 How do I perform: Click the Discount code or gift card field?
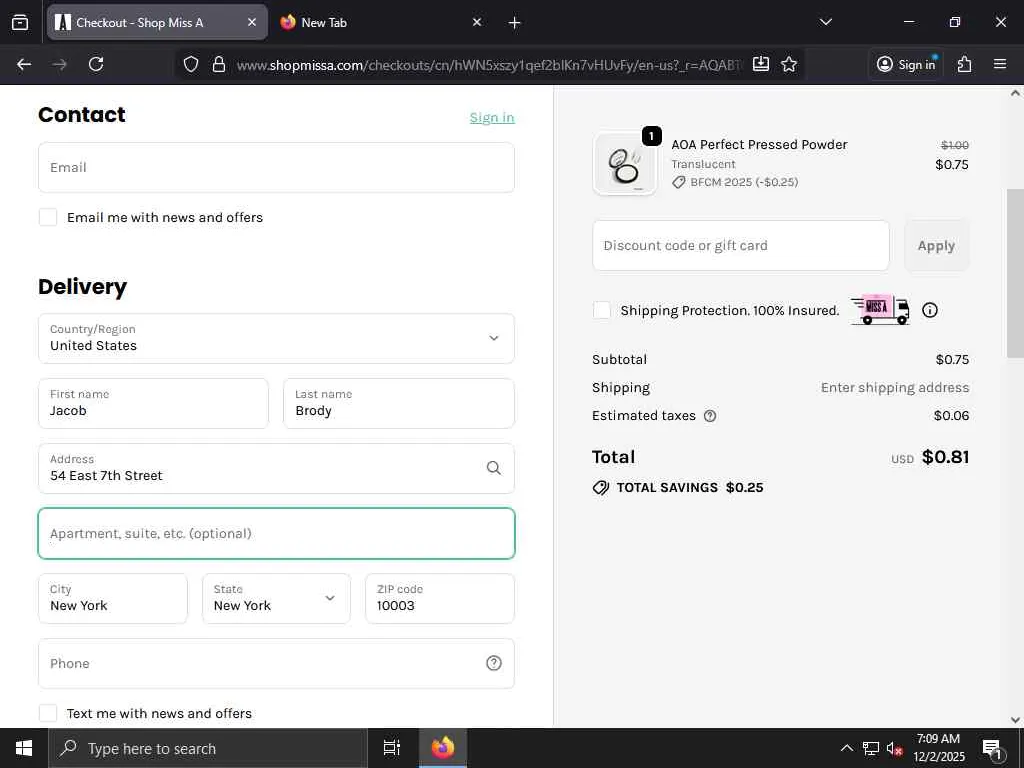coord(741,246)
